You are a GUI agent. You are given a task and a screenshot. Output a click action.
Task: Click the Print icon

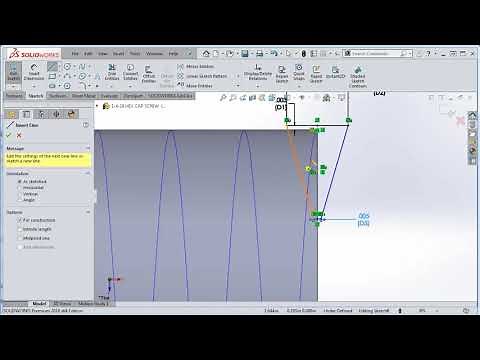[x=260, y=53]
